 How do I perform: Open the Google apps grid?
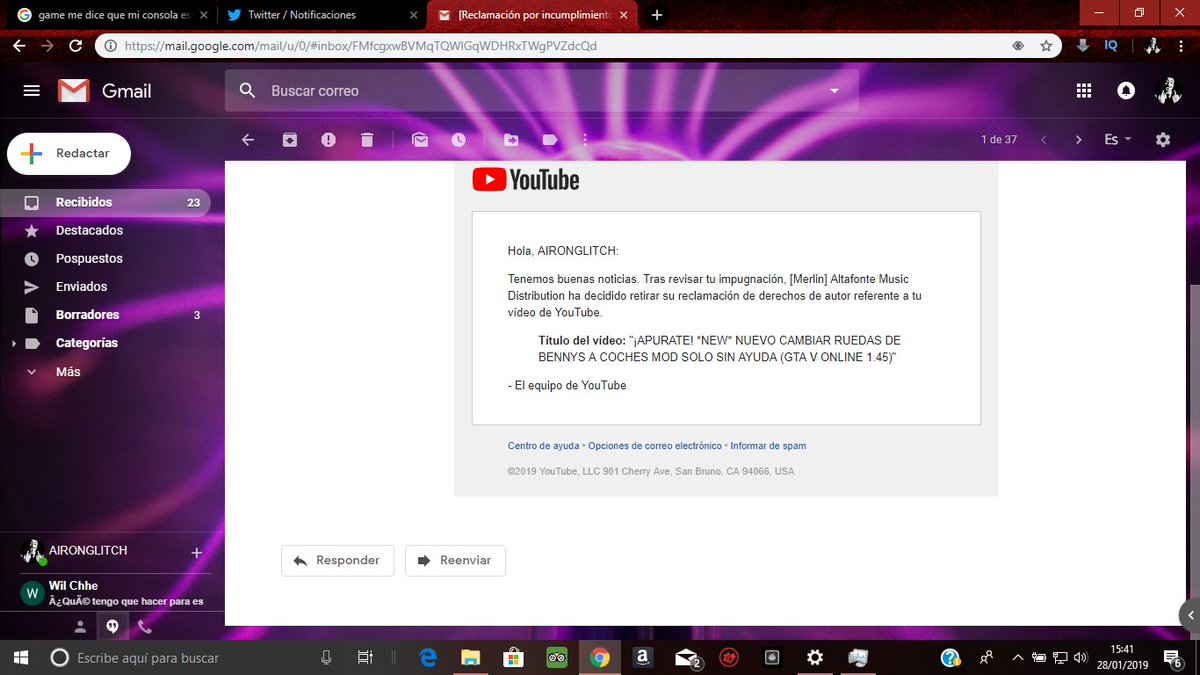[1083, 91]
